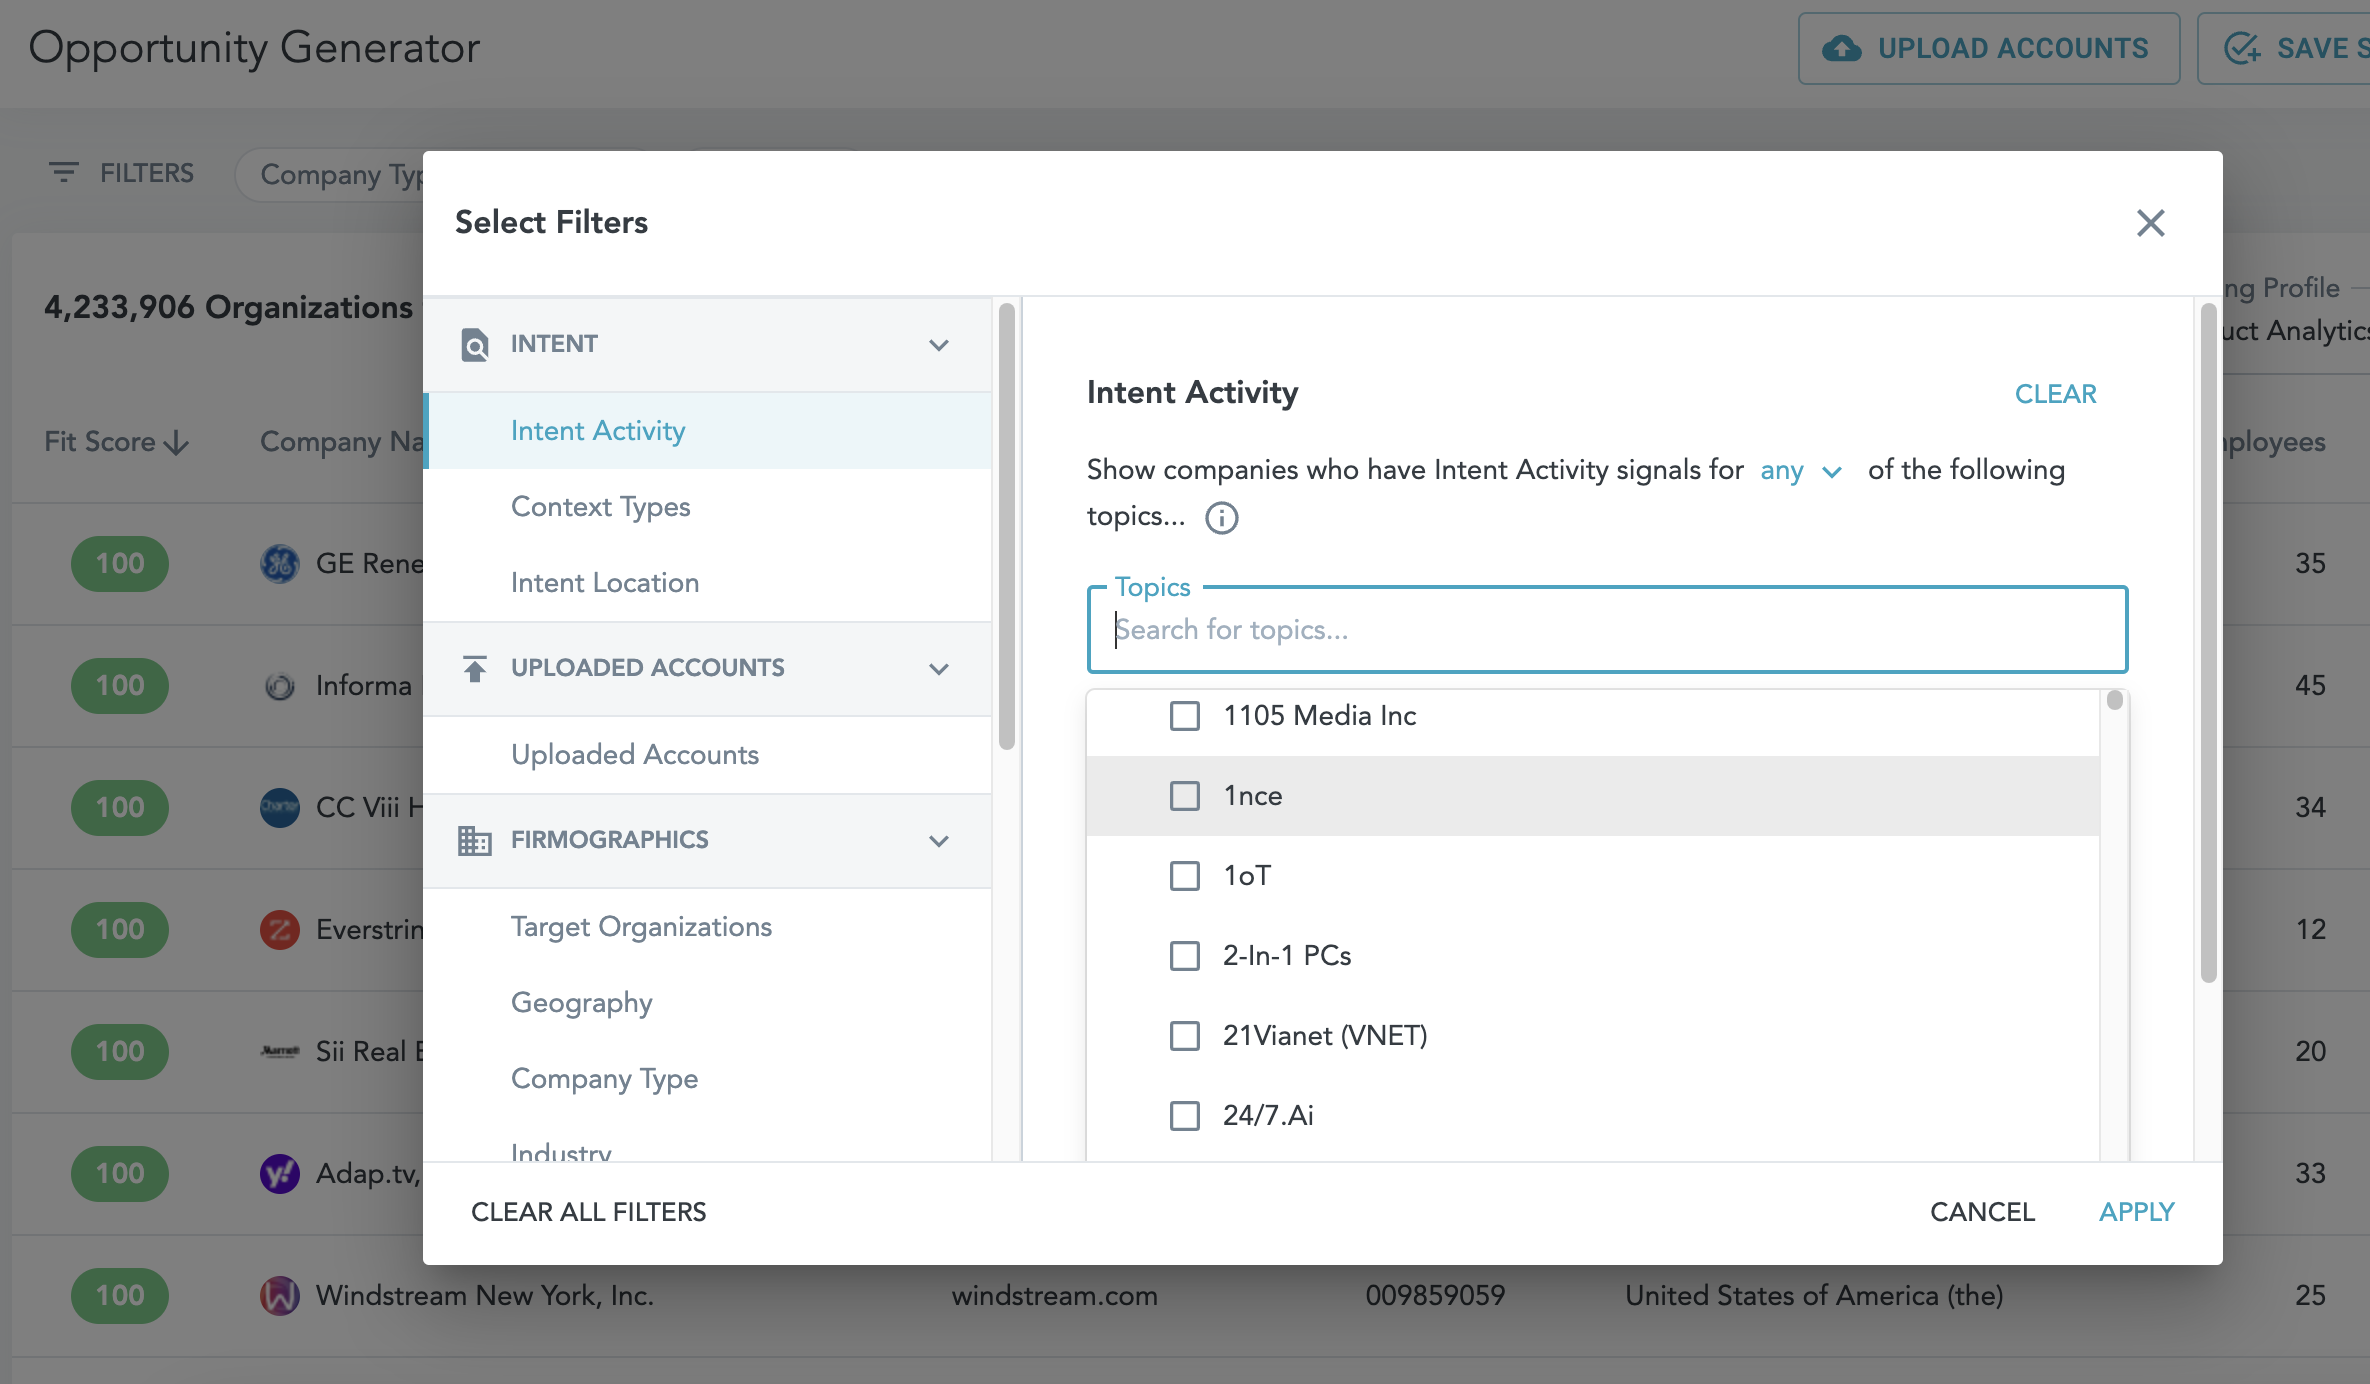The width and height of the screenshot is (2370, 1384).
Task: Collapse the Firmographics section chevron
Action: click(x=938, y=841)
